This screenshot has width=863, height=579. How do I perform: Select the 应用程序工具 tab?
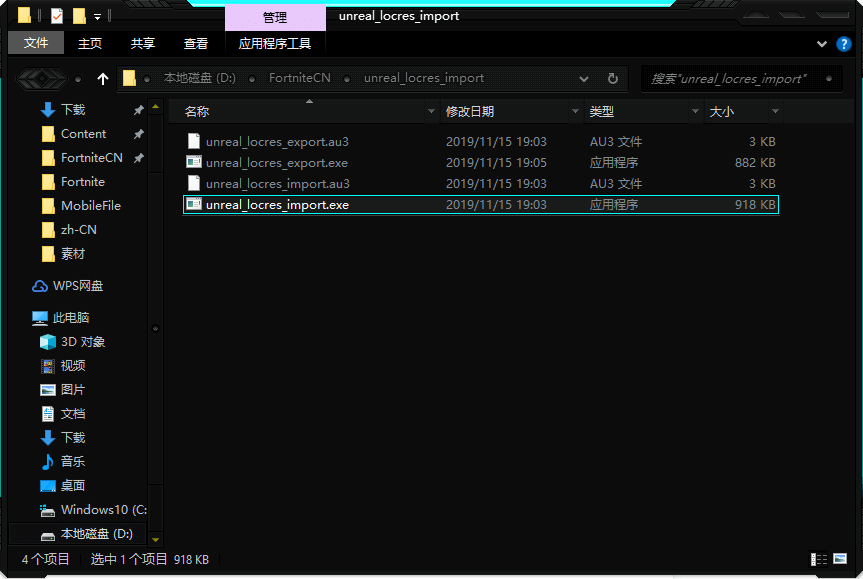pos(275,43)
